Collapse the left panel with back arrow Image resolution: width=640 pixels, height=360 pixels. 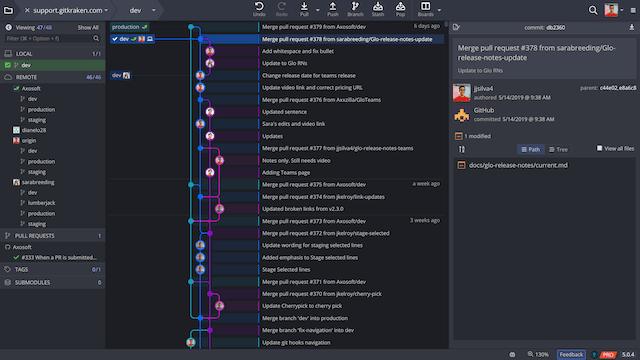[8, 27]
